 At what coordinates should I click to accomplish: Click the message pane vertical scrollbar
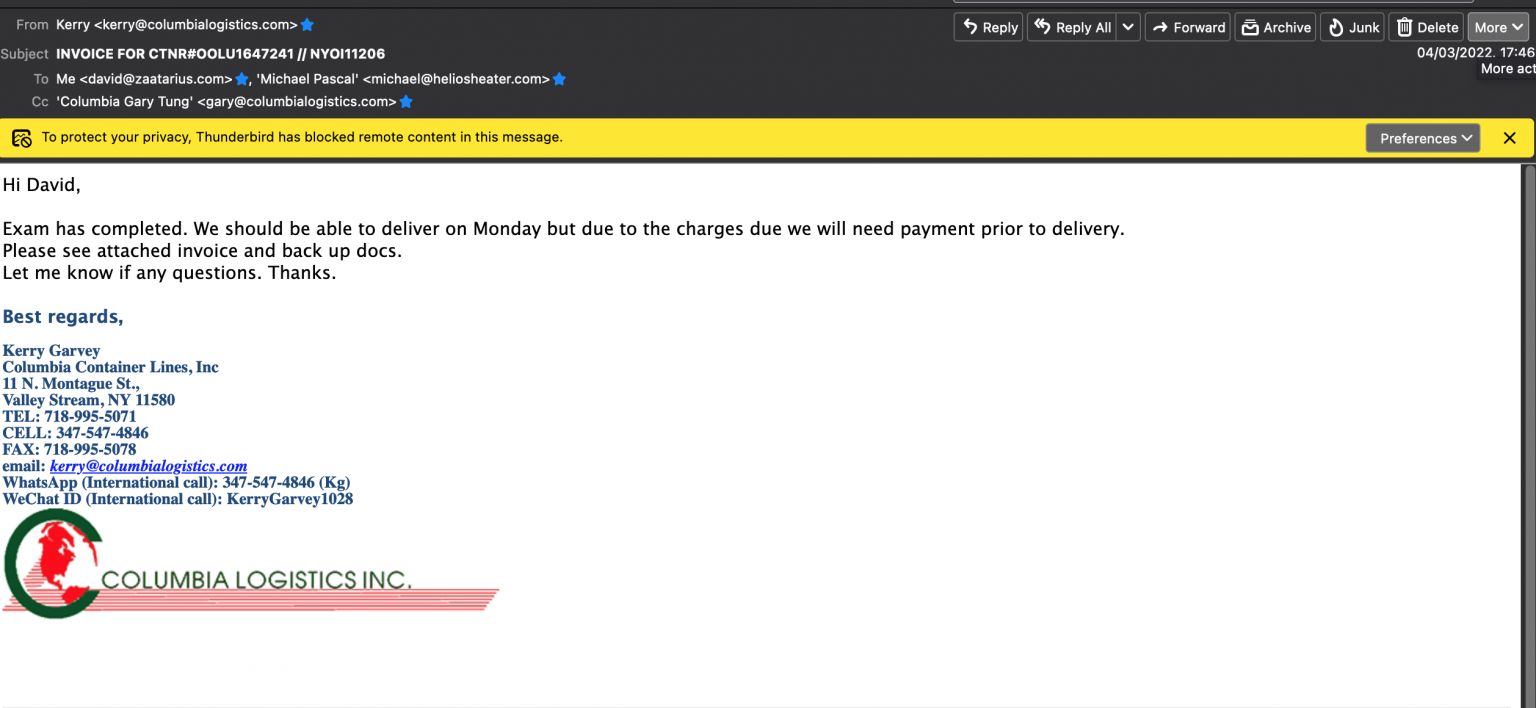click(1527, 430)
